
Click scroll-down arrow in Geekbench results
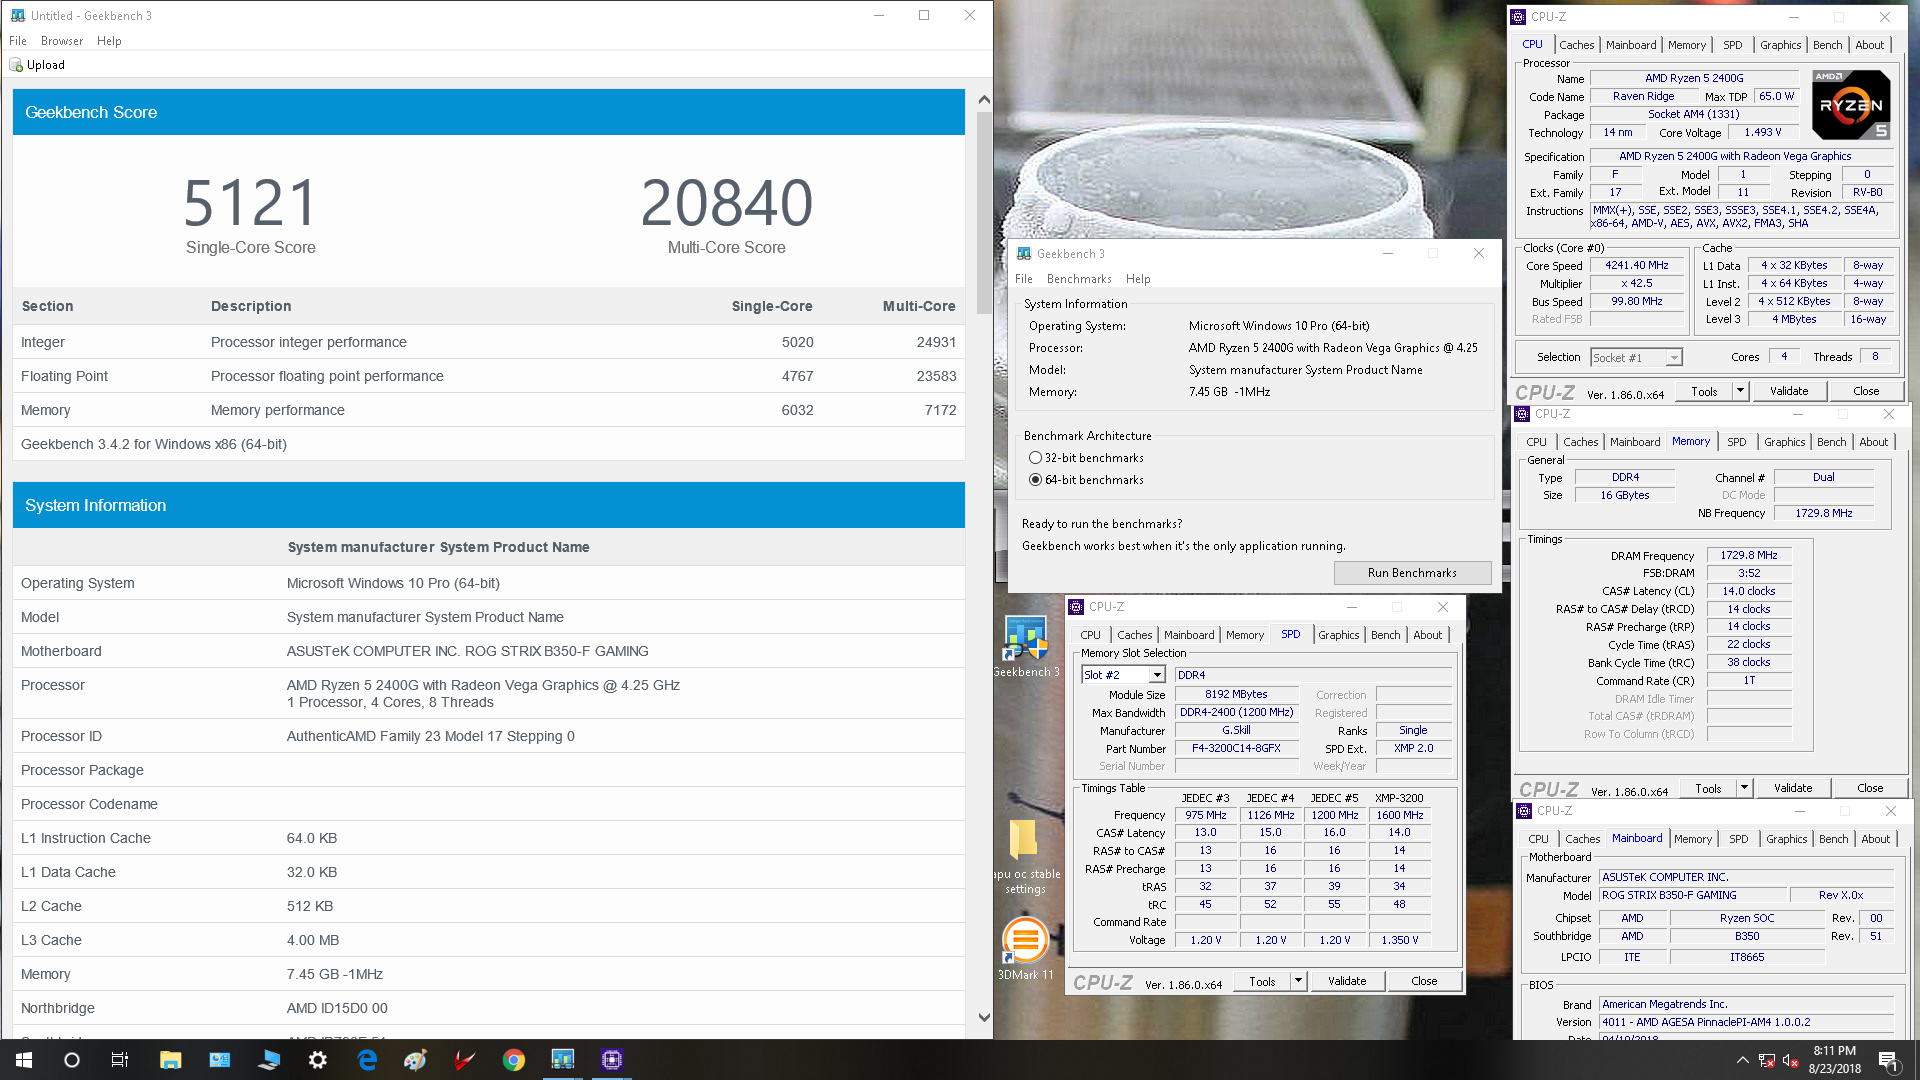pyautogui.click(x=984, y=1018)
